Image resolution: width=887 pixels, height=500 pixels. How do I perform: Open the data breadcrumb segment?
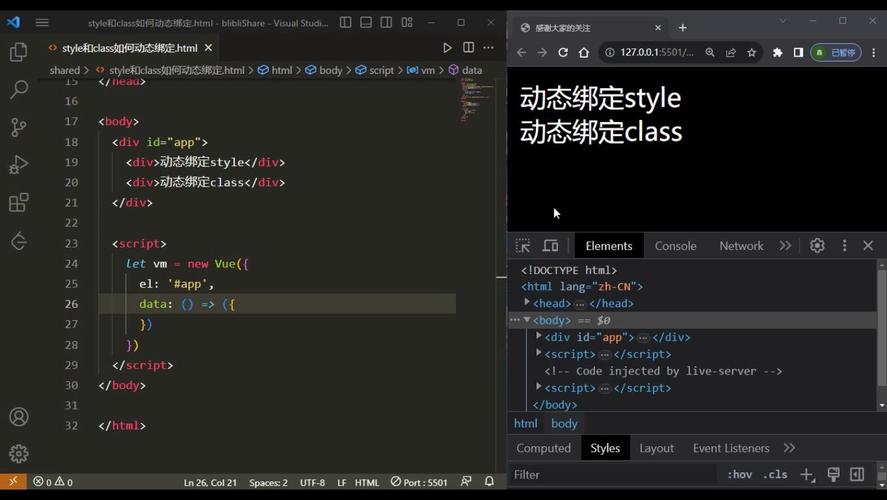coord(466,70)
